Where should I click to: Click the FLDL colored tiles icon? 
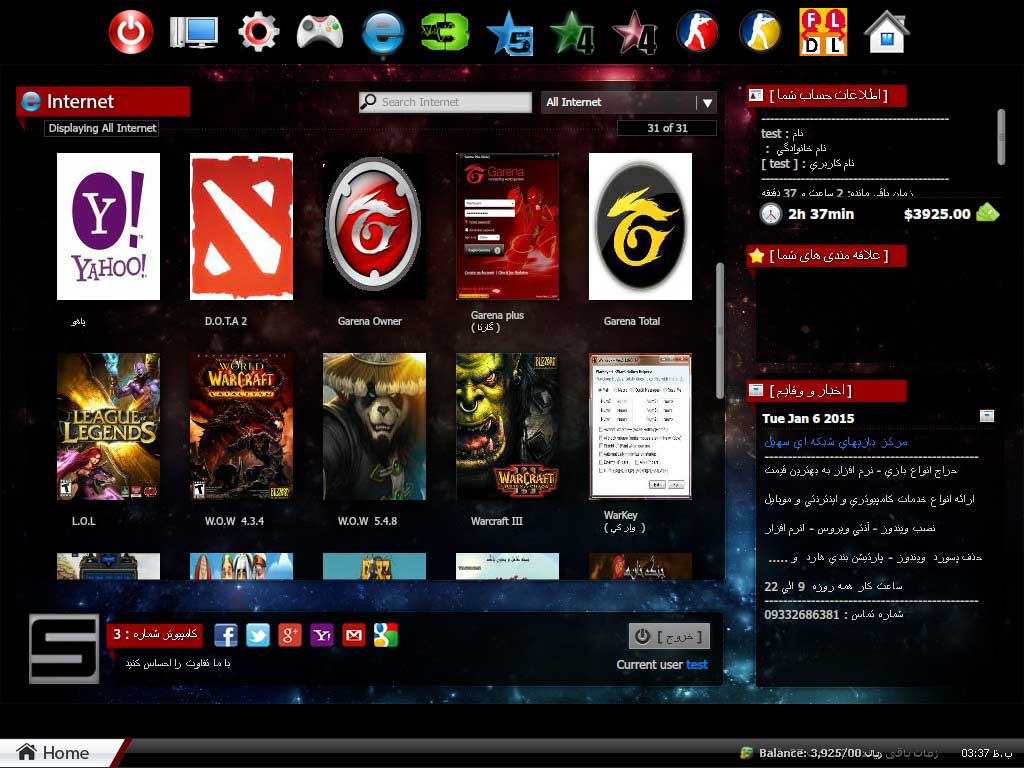click(822, 32)
